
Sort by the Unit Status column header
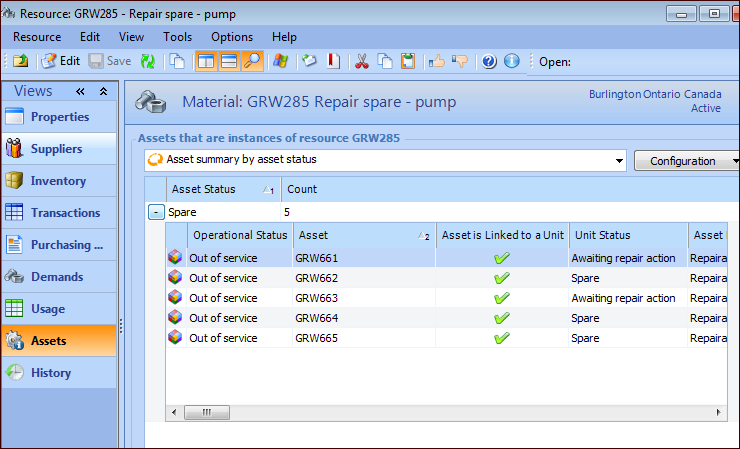pyautogui.click(x=602, y=235)
